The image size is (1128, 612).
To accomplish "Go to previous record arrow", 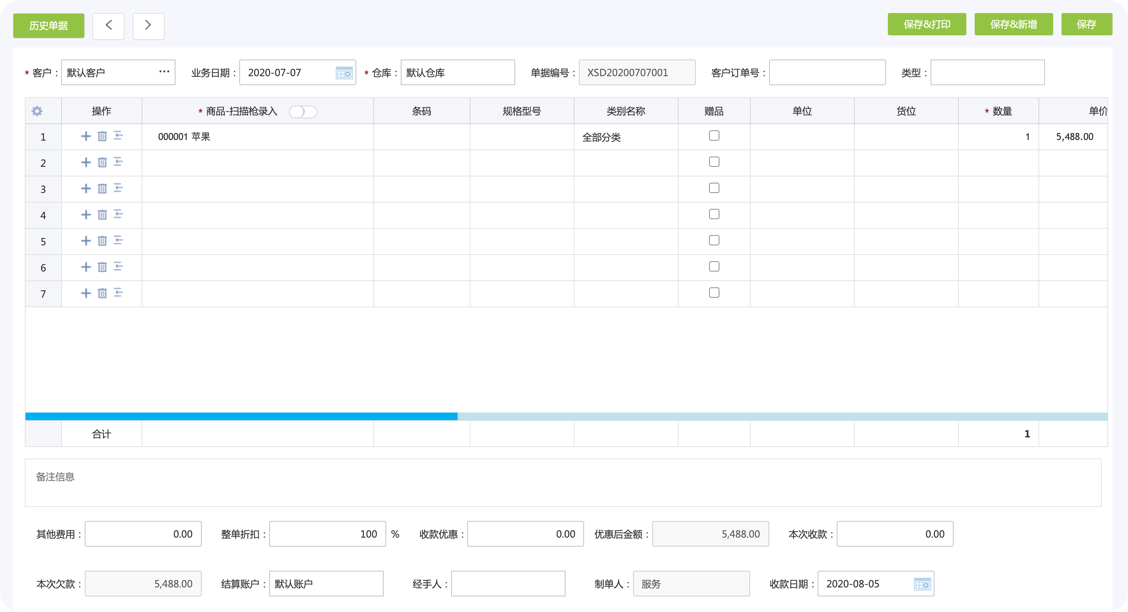I will pyautogui.click(x=108, y=26).
